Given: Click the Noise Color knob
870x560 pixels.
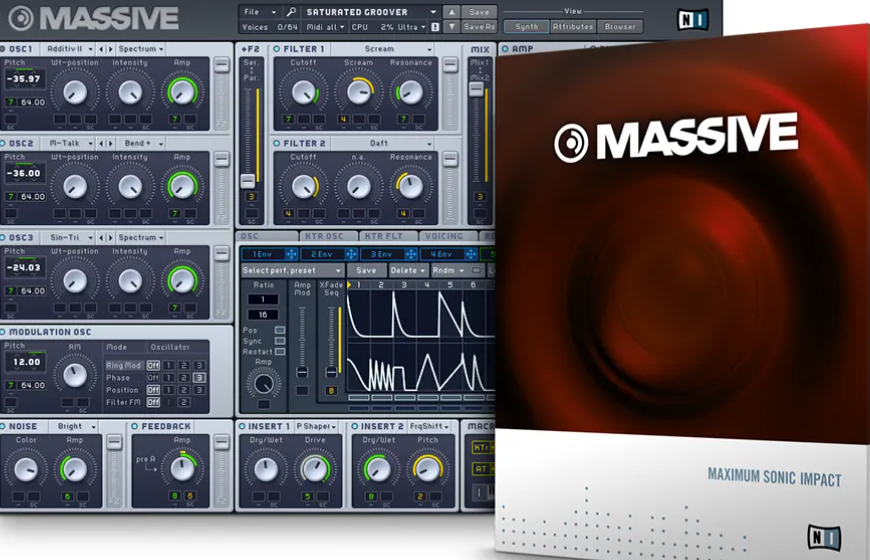Looking at the screenshot, I should coord(26,470).
